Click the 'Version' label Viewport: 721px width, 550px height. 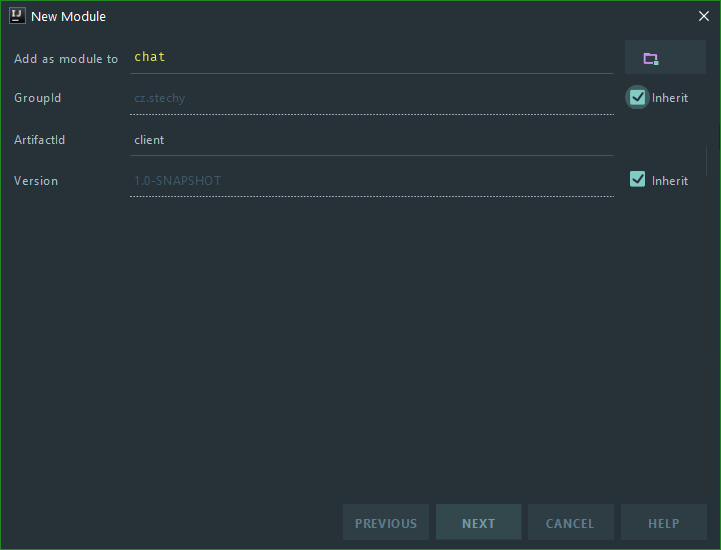36,181
